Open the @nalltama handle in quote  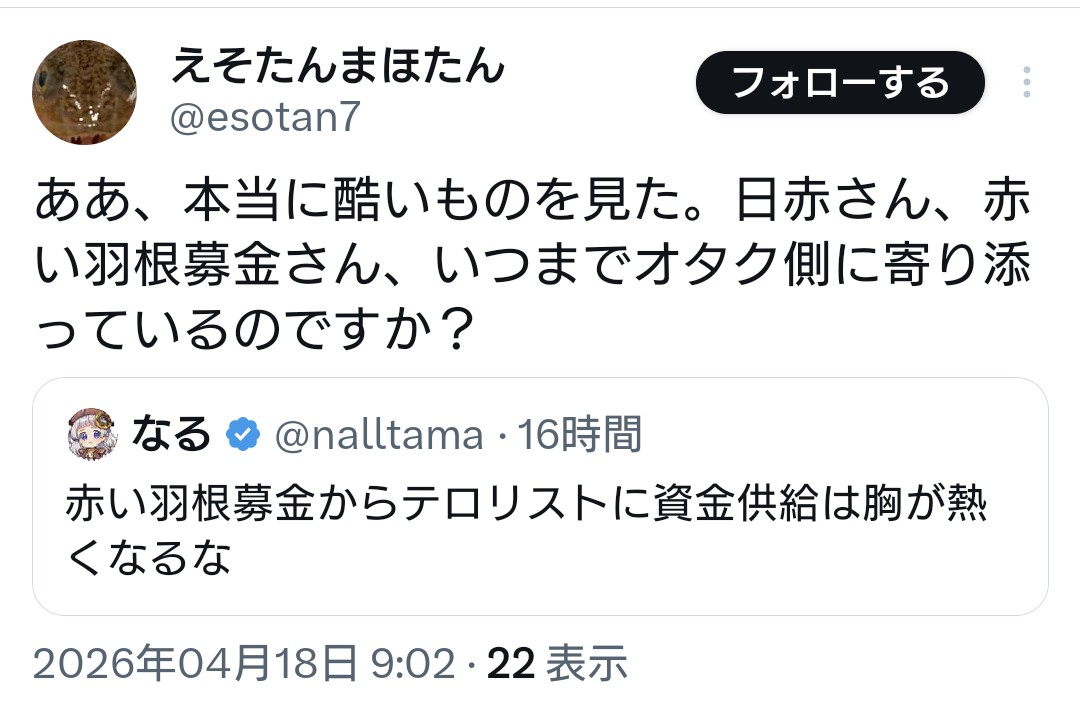[378, 435]
